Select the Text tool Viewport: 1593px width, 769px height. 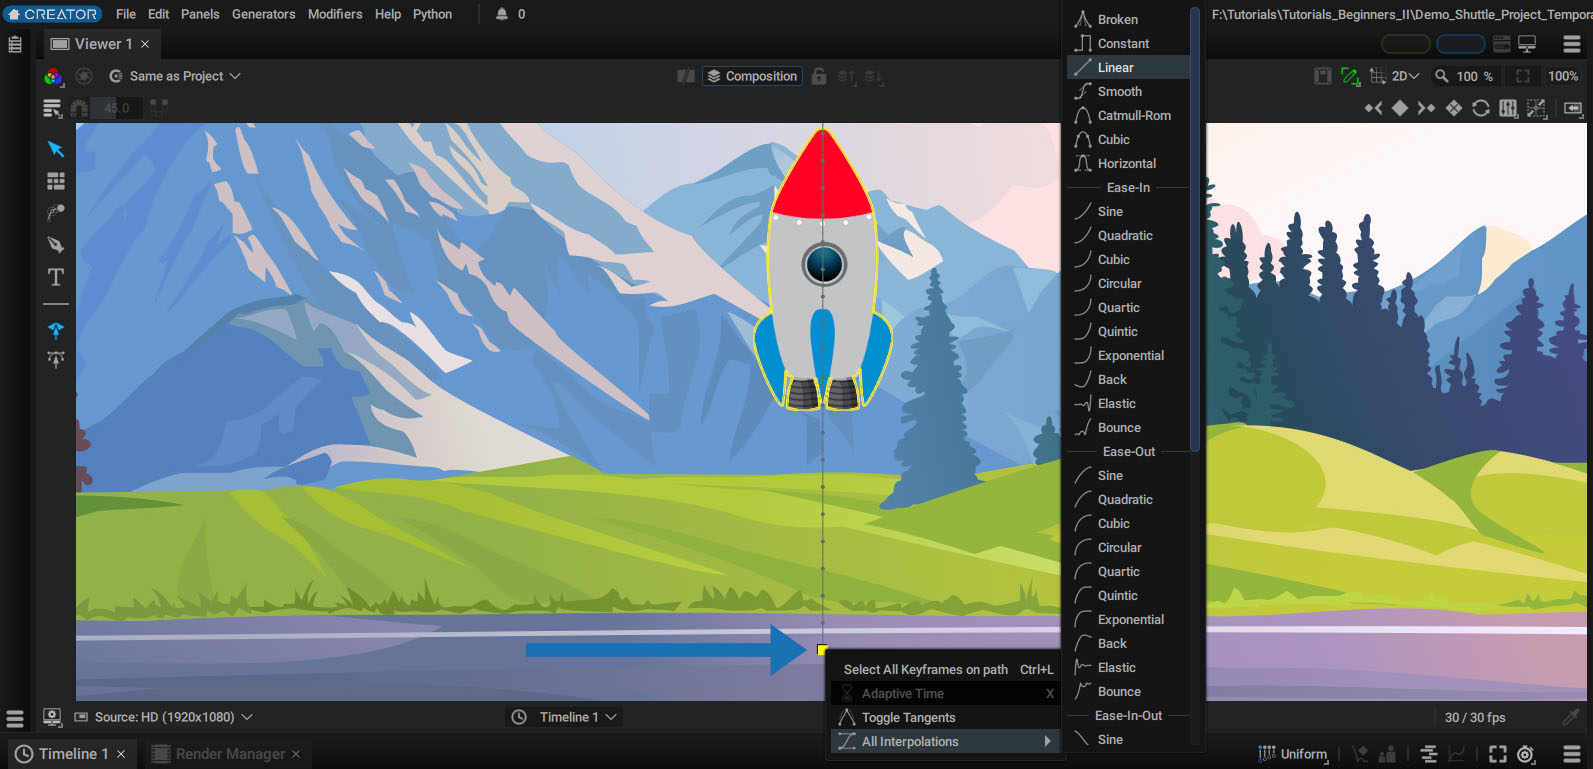[x=56, y=277]
